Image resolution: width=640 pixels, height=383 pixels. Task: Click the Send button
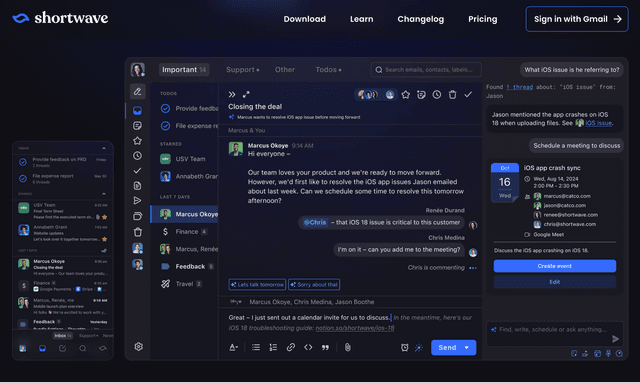tap(447, 347)
